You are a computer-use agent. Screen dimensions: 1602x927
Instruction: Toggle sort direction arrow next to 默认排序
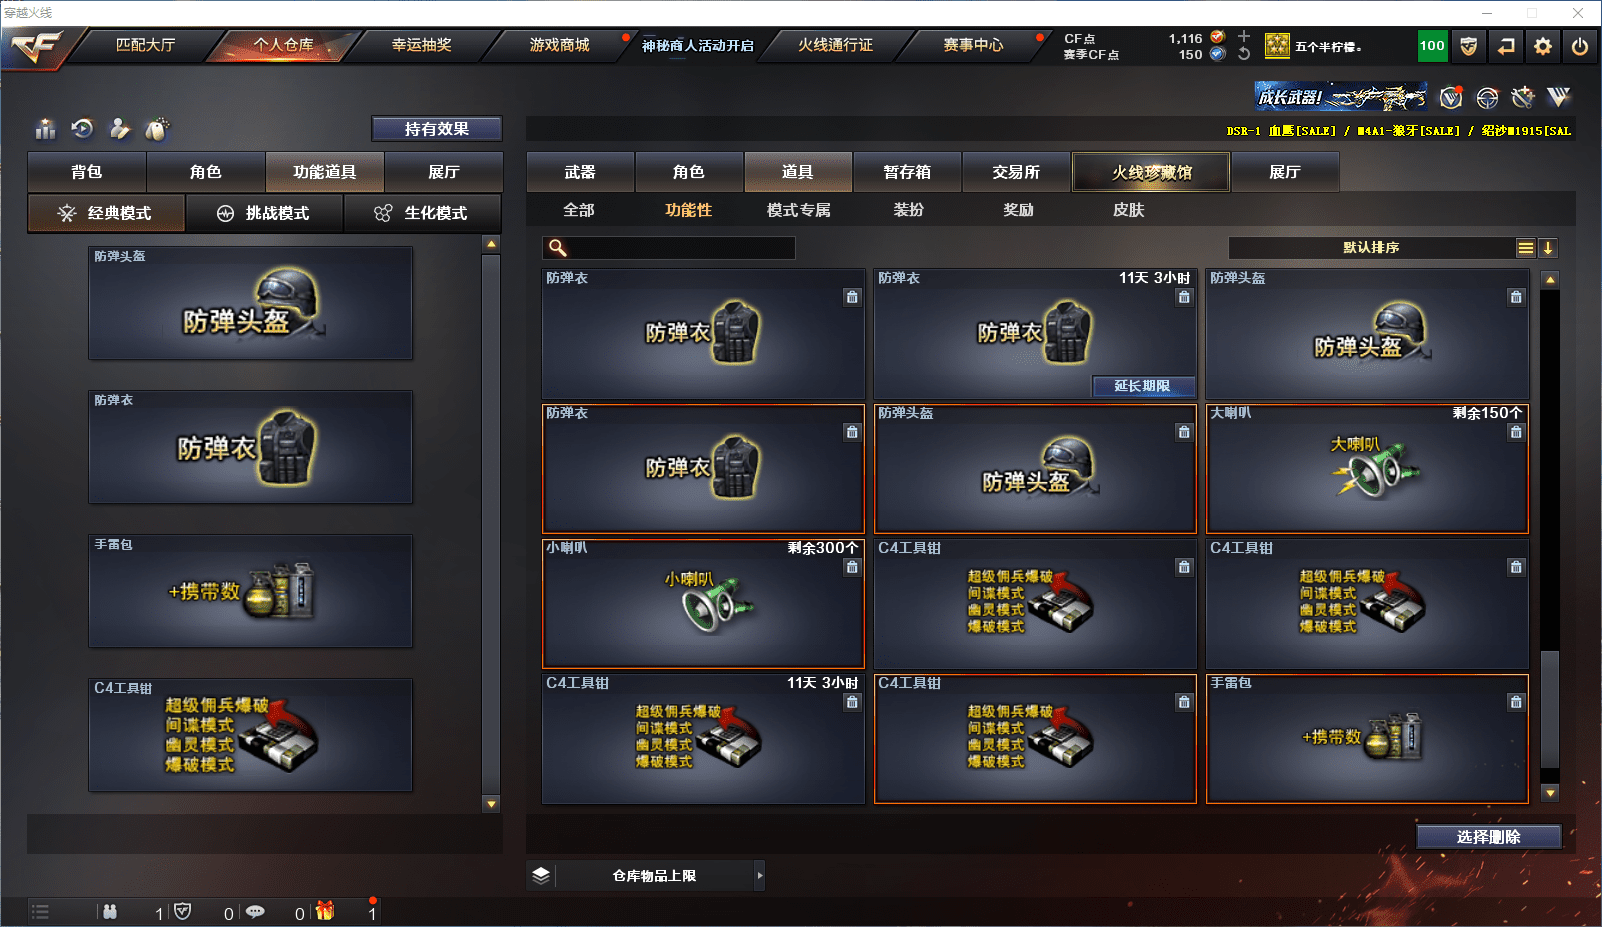1548,248
